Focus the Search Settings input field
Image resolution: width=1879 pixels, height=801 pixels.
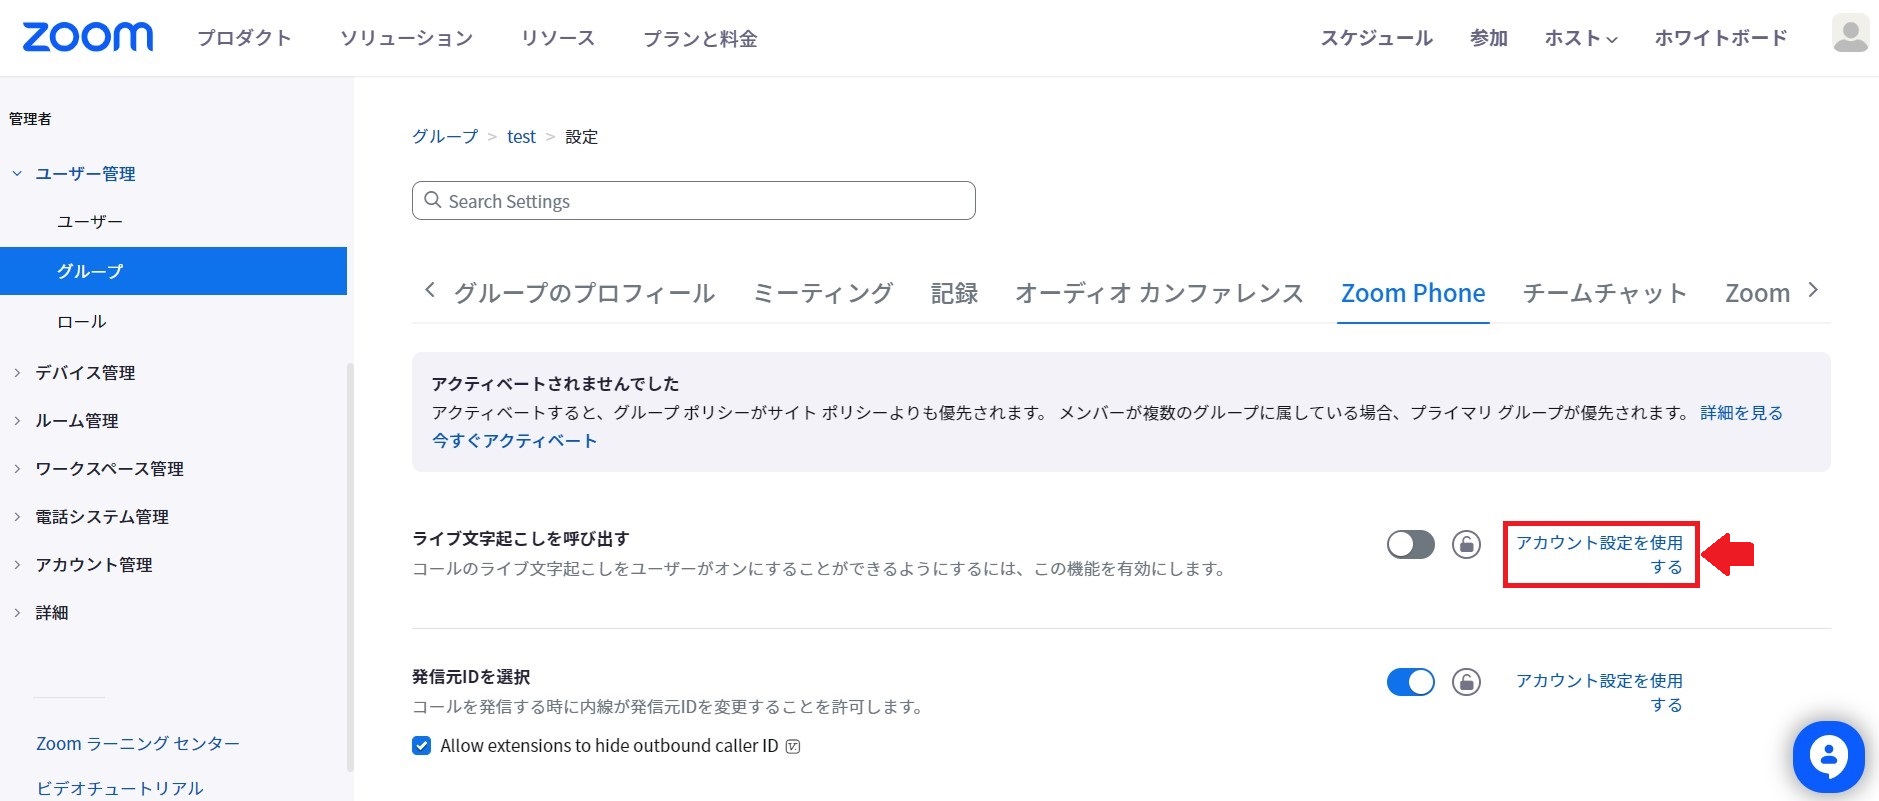coord(694,200)
